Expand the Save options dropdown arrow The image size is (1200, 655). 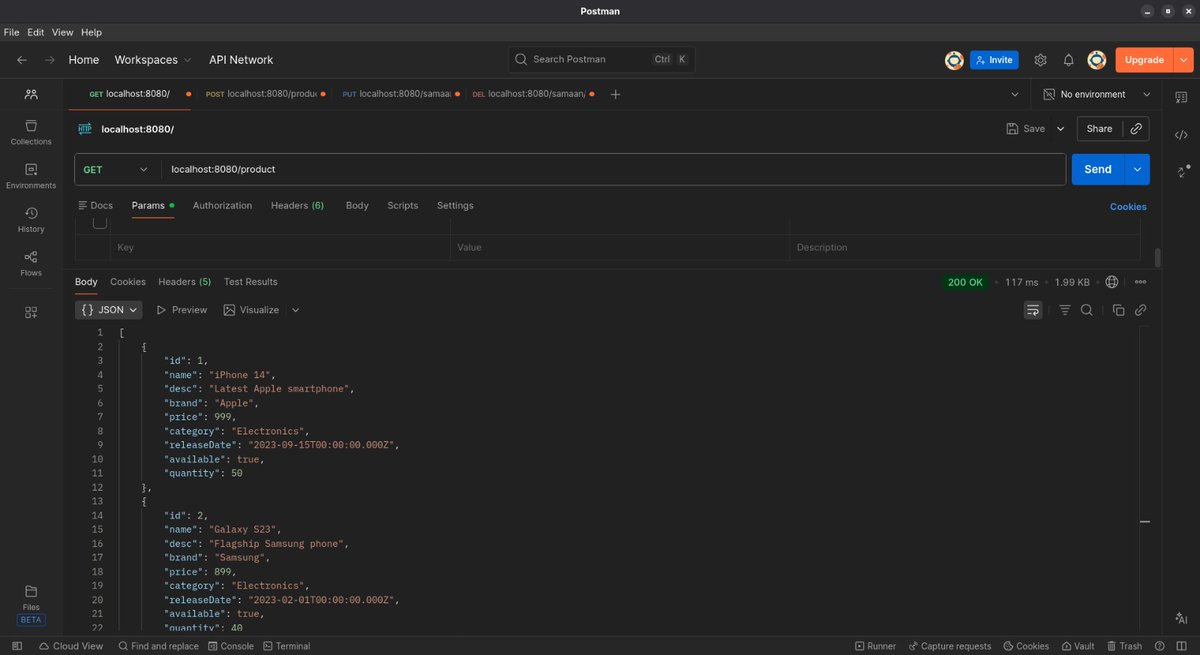[x=1061, y=129]
